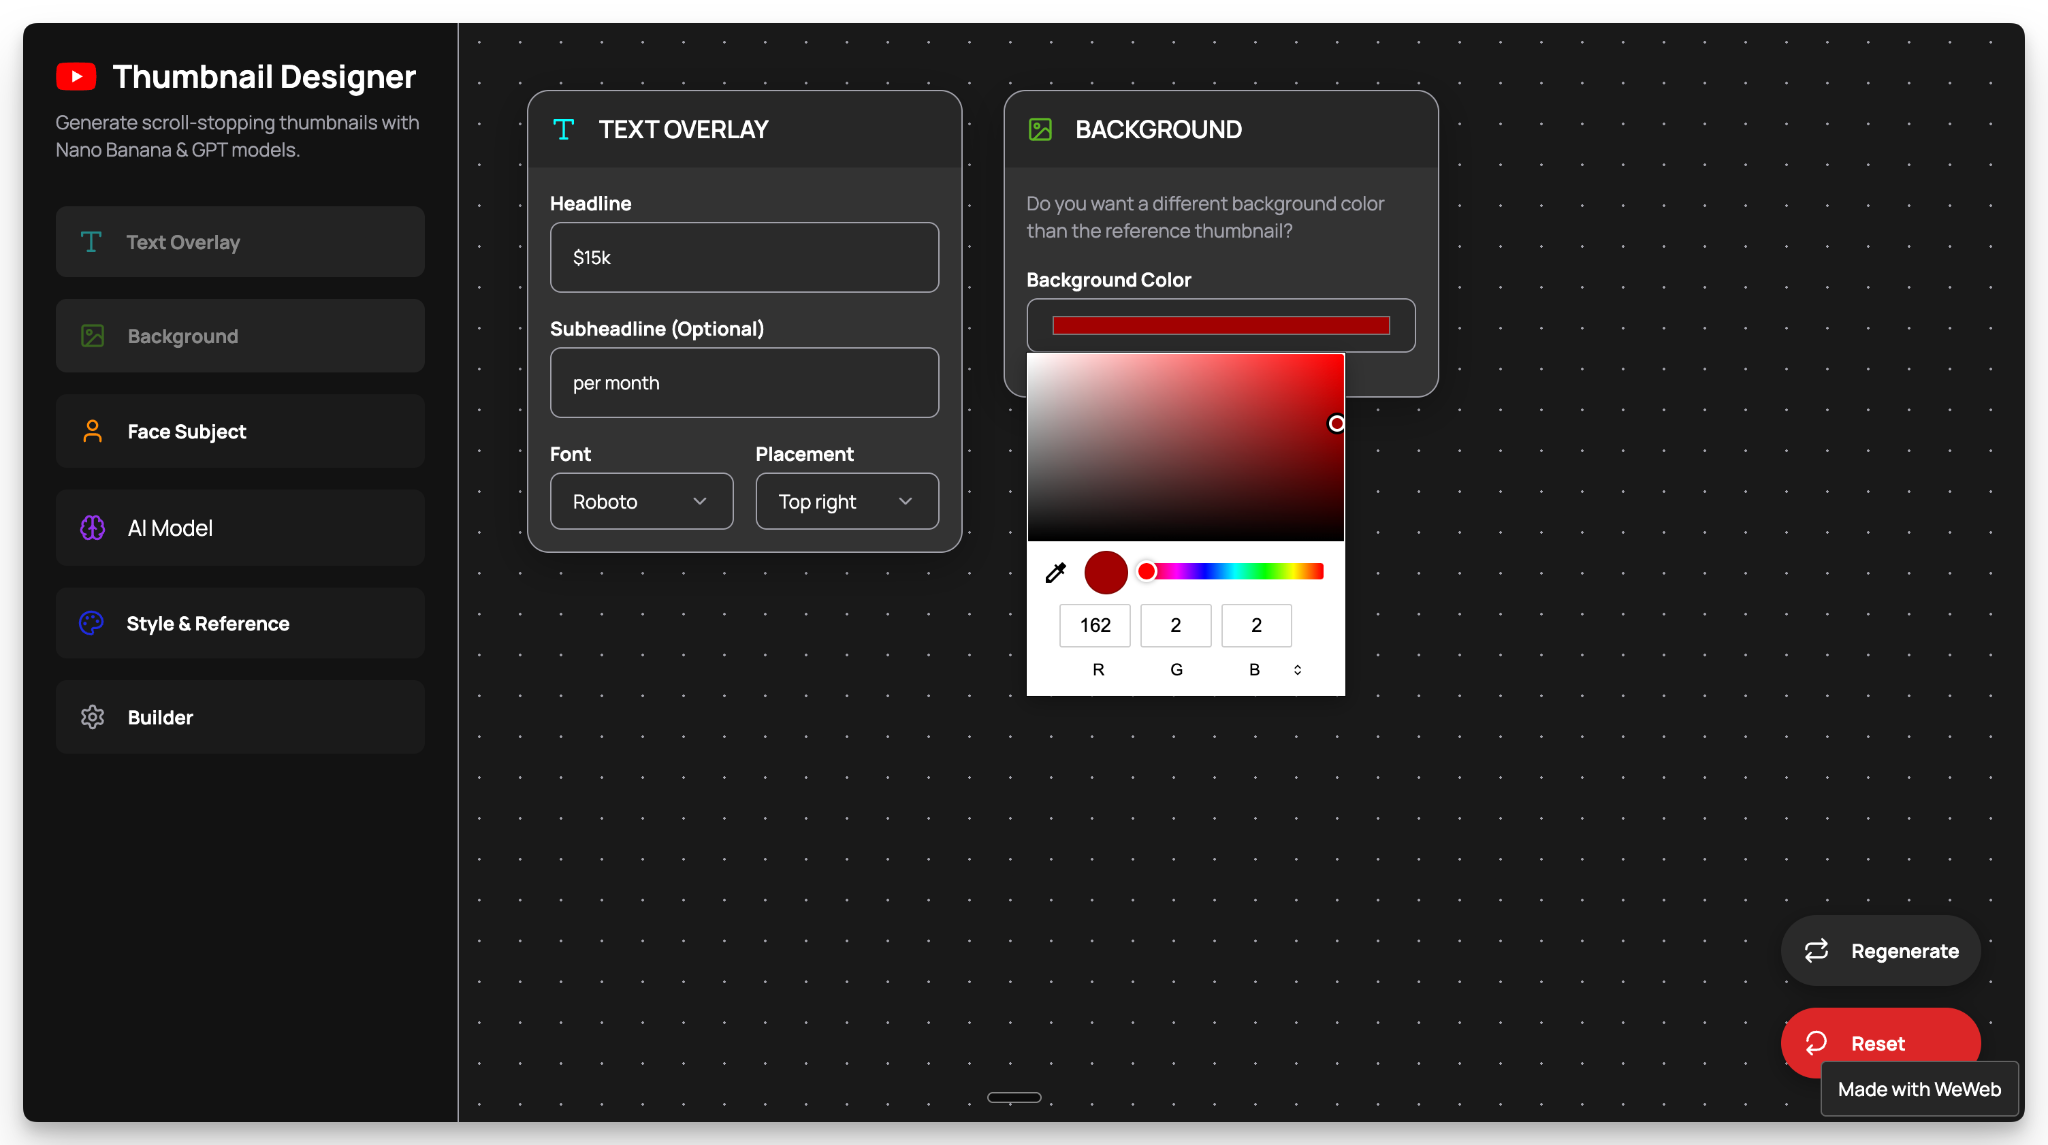
Task: Open the Font dropdown showing Roboto
Action: tap(641, 501)
